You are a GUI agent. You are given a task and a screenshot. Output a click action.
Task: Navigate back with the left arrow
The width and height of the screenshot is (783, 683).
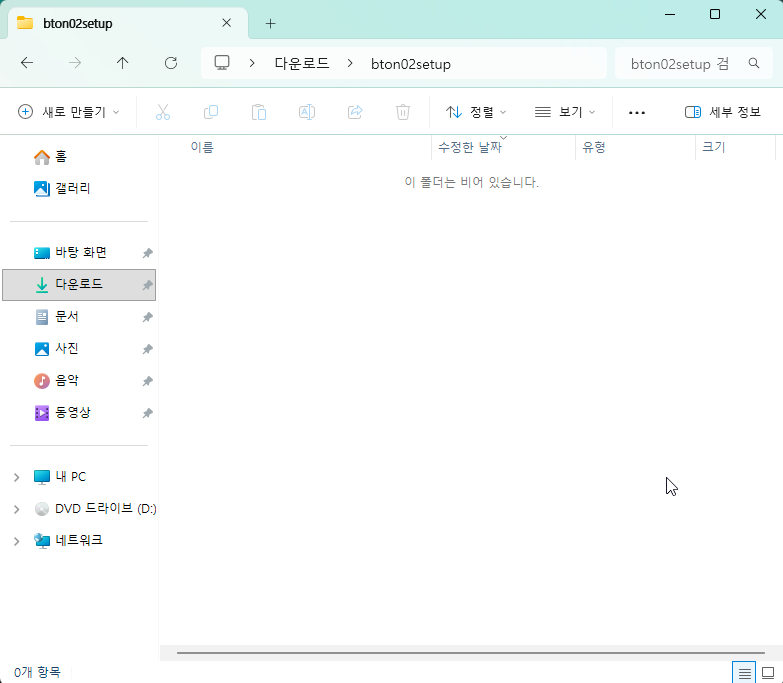27,63
